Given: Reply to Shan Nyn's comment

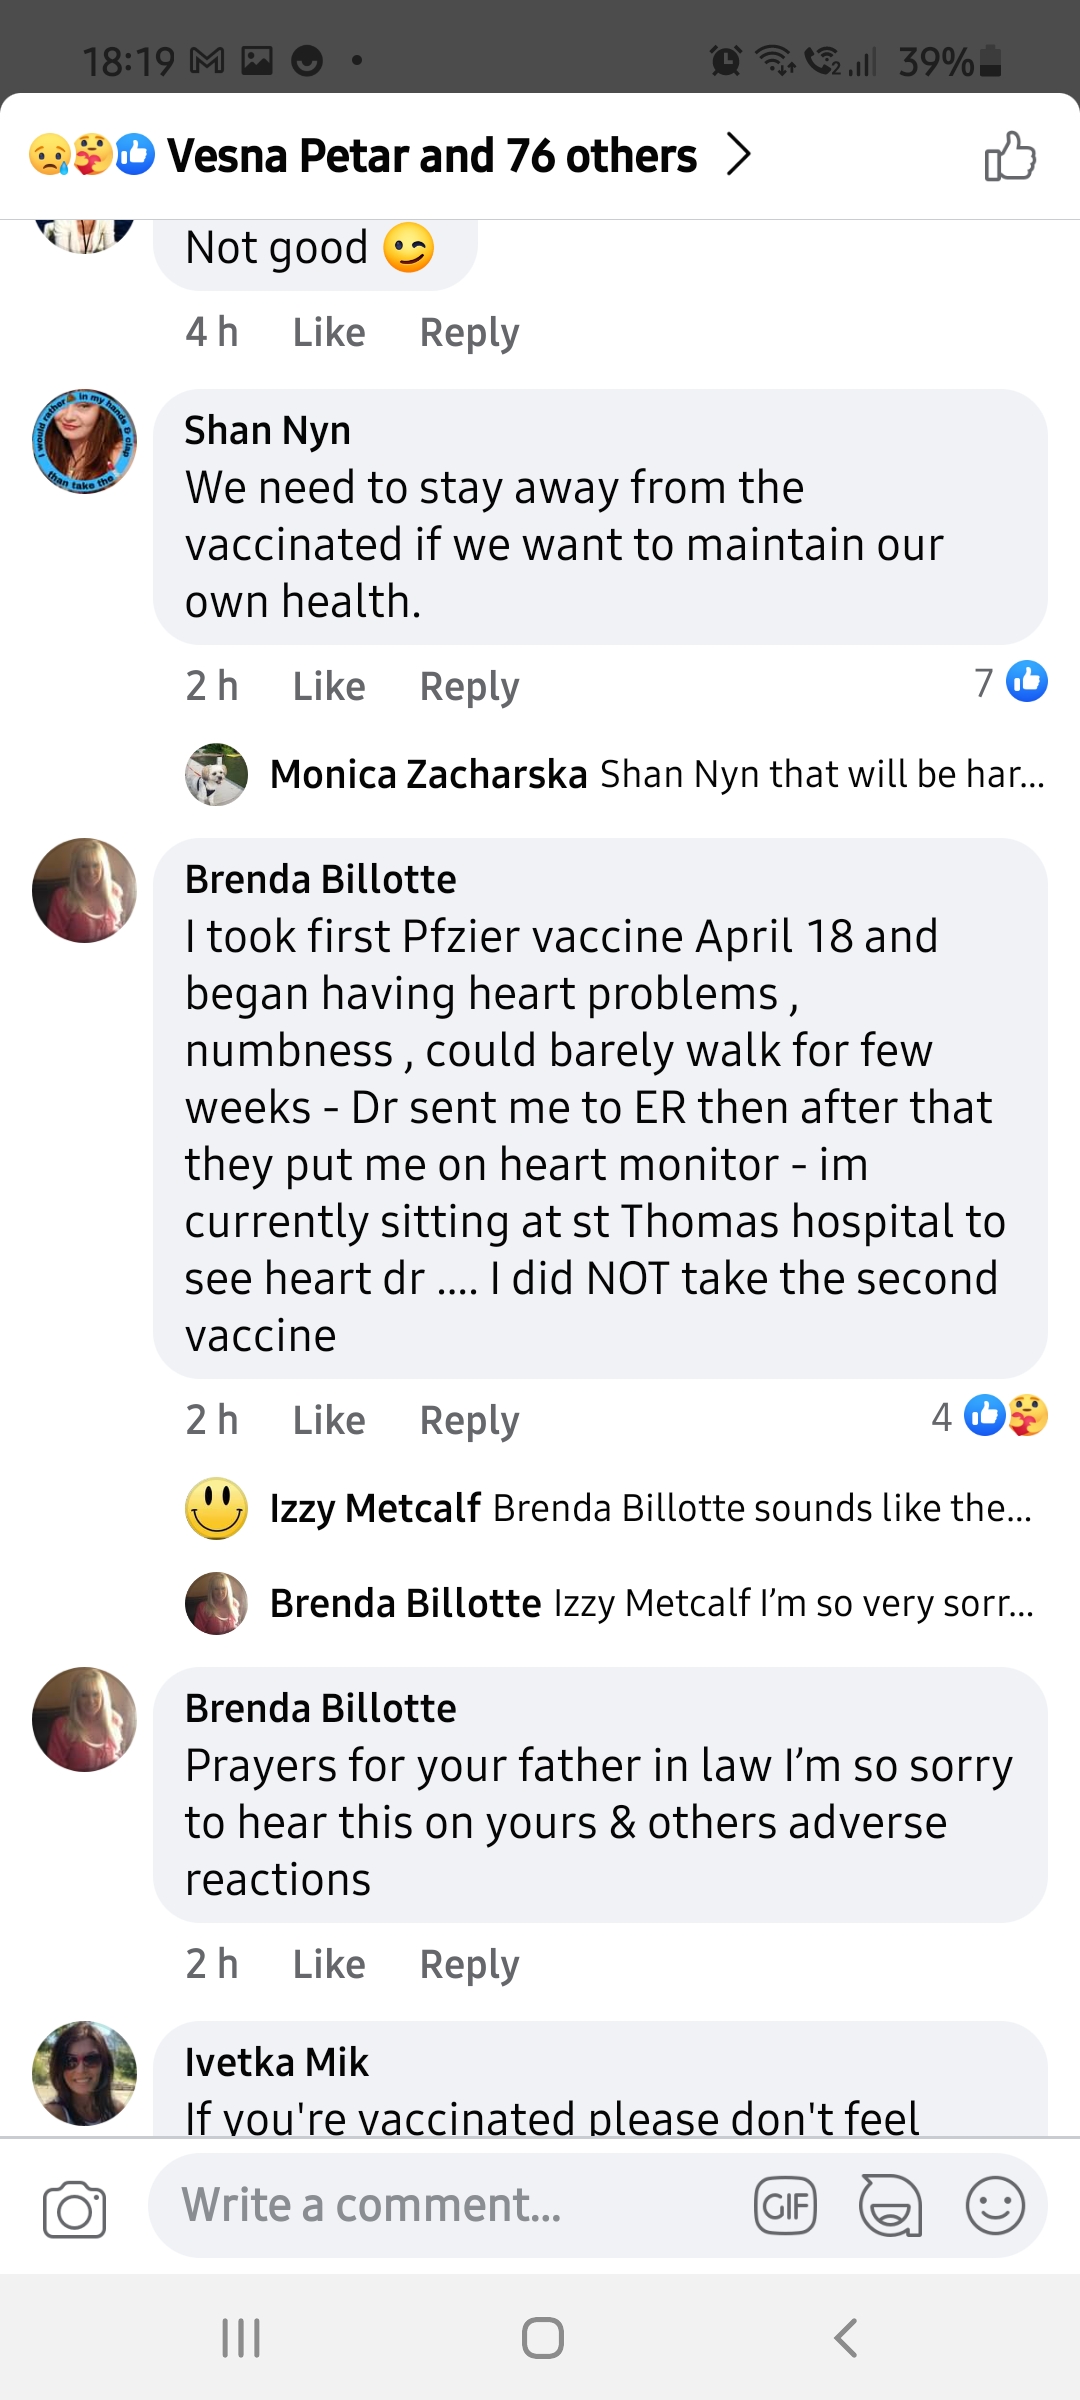Looking at the screenshot, I should click(469, 688).
